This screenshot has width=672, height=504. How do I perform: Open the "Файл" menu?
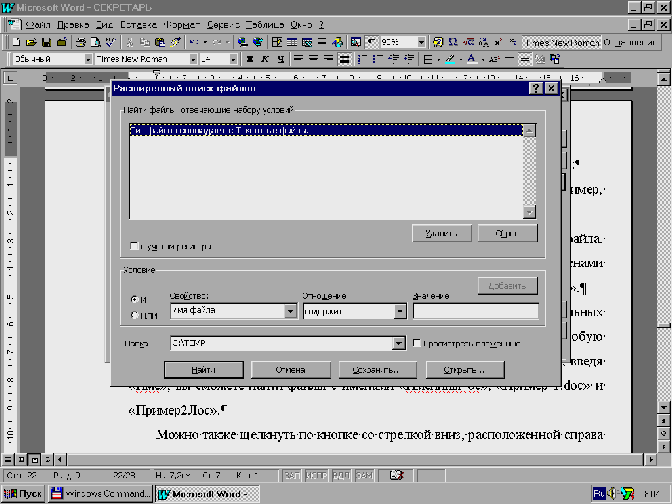(38, 22)
